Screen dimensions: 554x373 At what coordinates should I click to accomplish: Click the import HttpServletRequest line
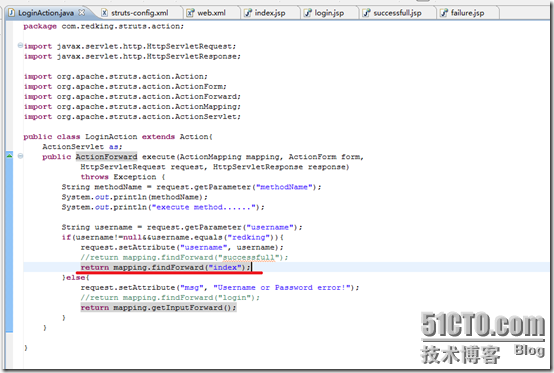coord(130,47)
